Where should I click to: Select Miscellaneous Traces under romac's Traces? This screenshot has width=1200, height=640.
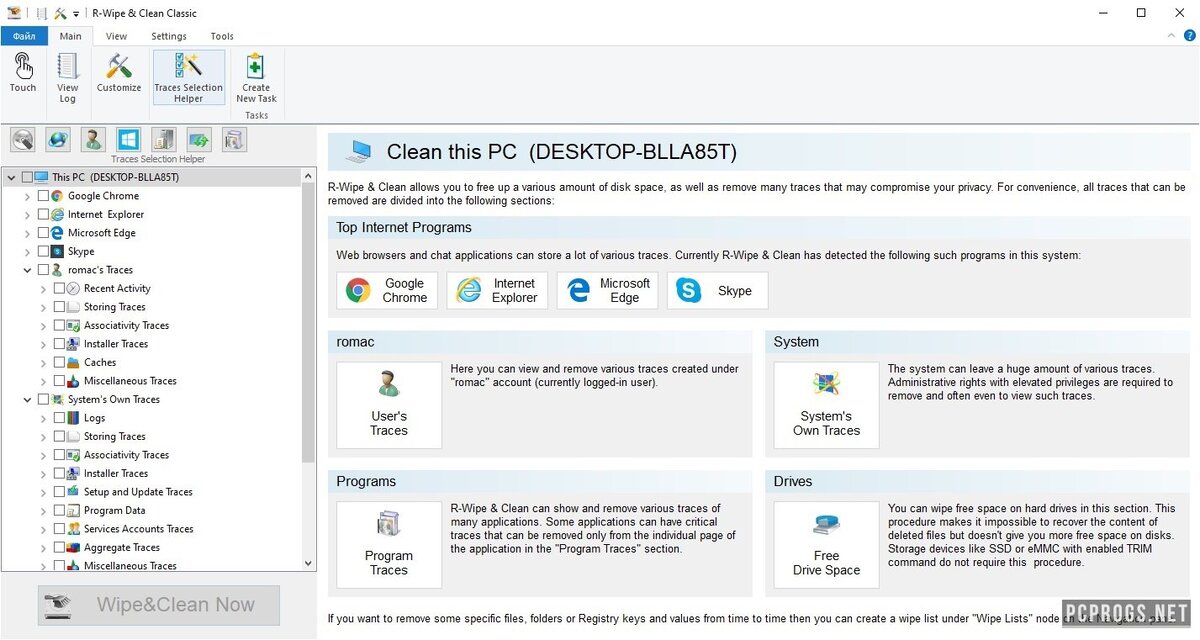[130, 381]
